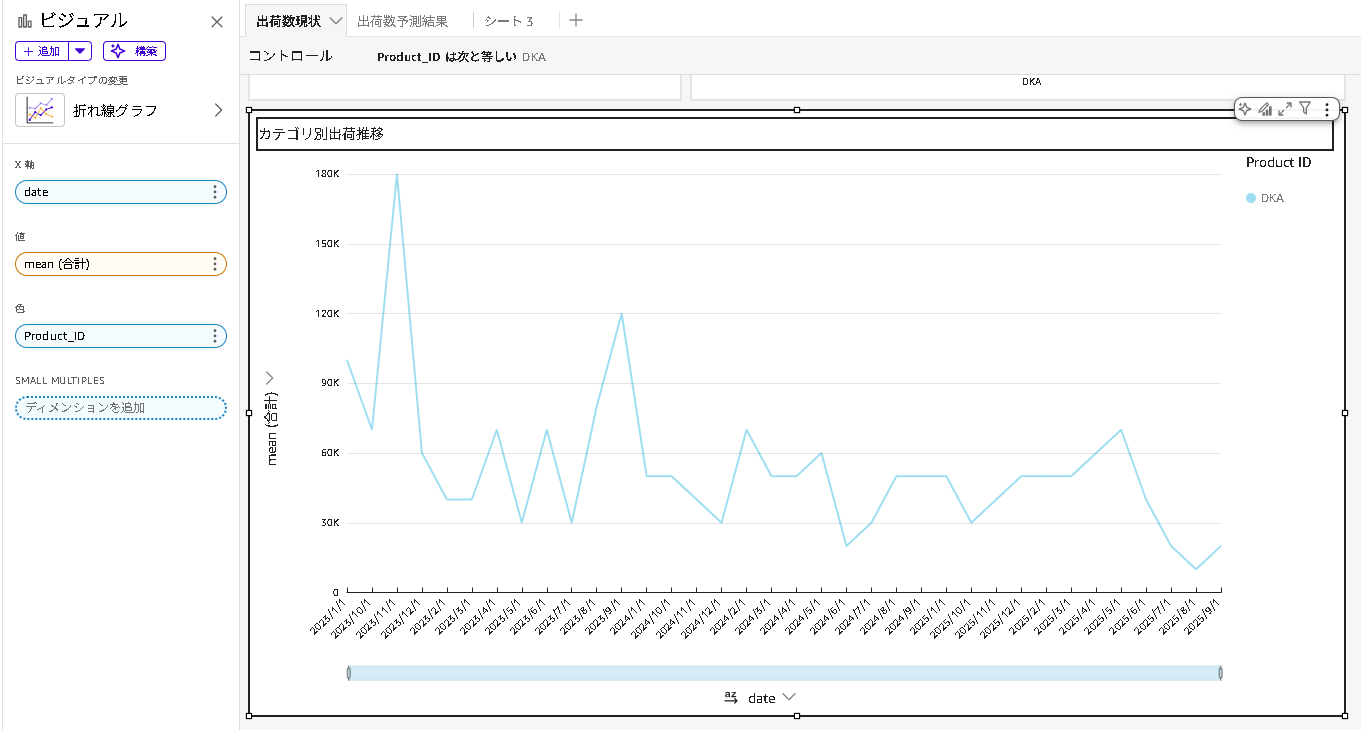Open the Product_ID field options menu
Image resolution: width=1361 pixels, height=730 pixels.
pos(215,336)
